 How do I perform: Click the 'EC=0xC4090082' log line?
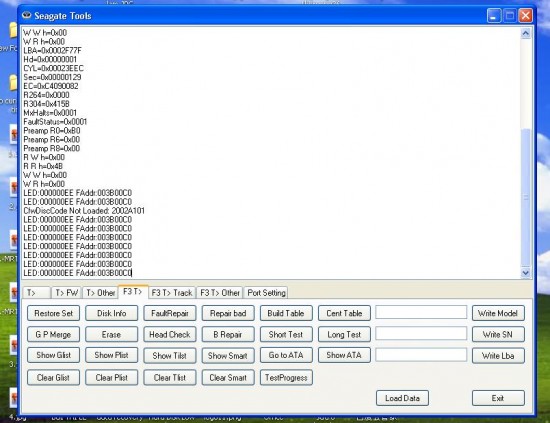coord(51,86)
